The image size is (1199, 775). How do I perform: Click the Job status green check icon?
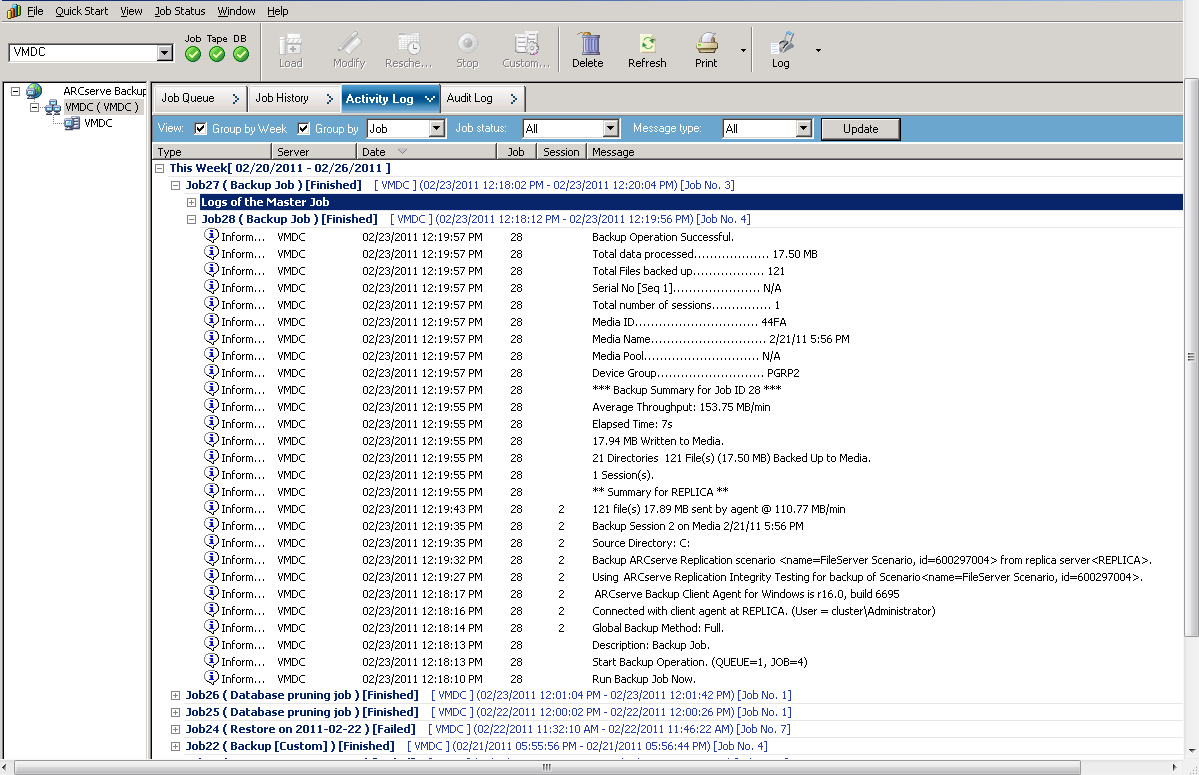click(193, 54)
